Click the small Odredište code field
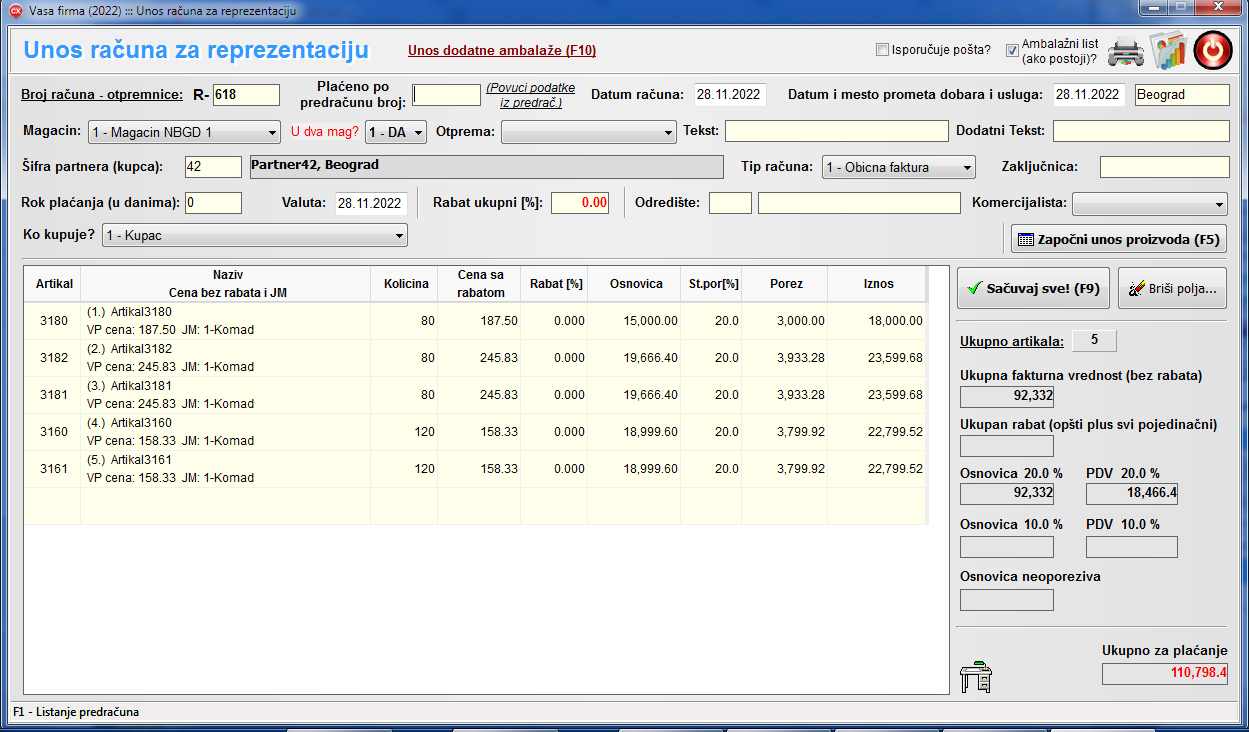 click(730, 203)
